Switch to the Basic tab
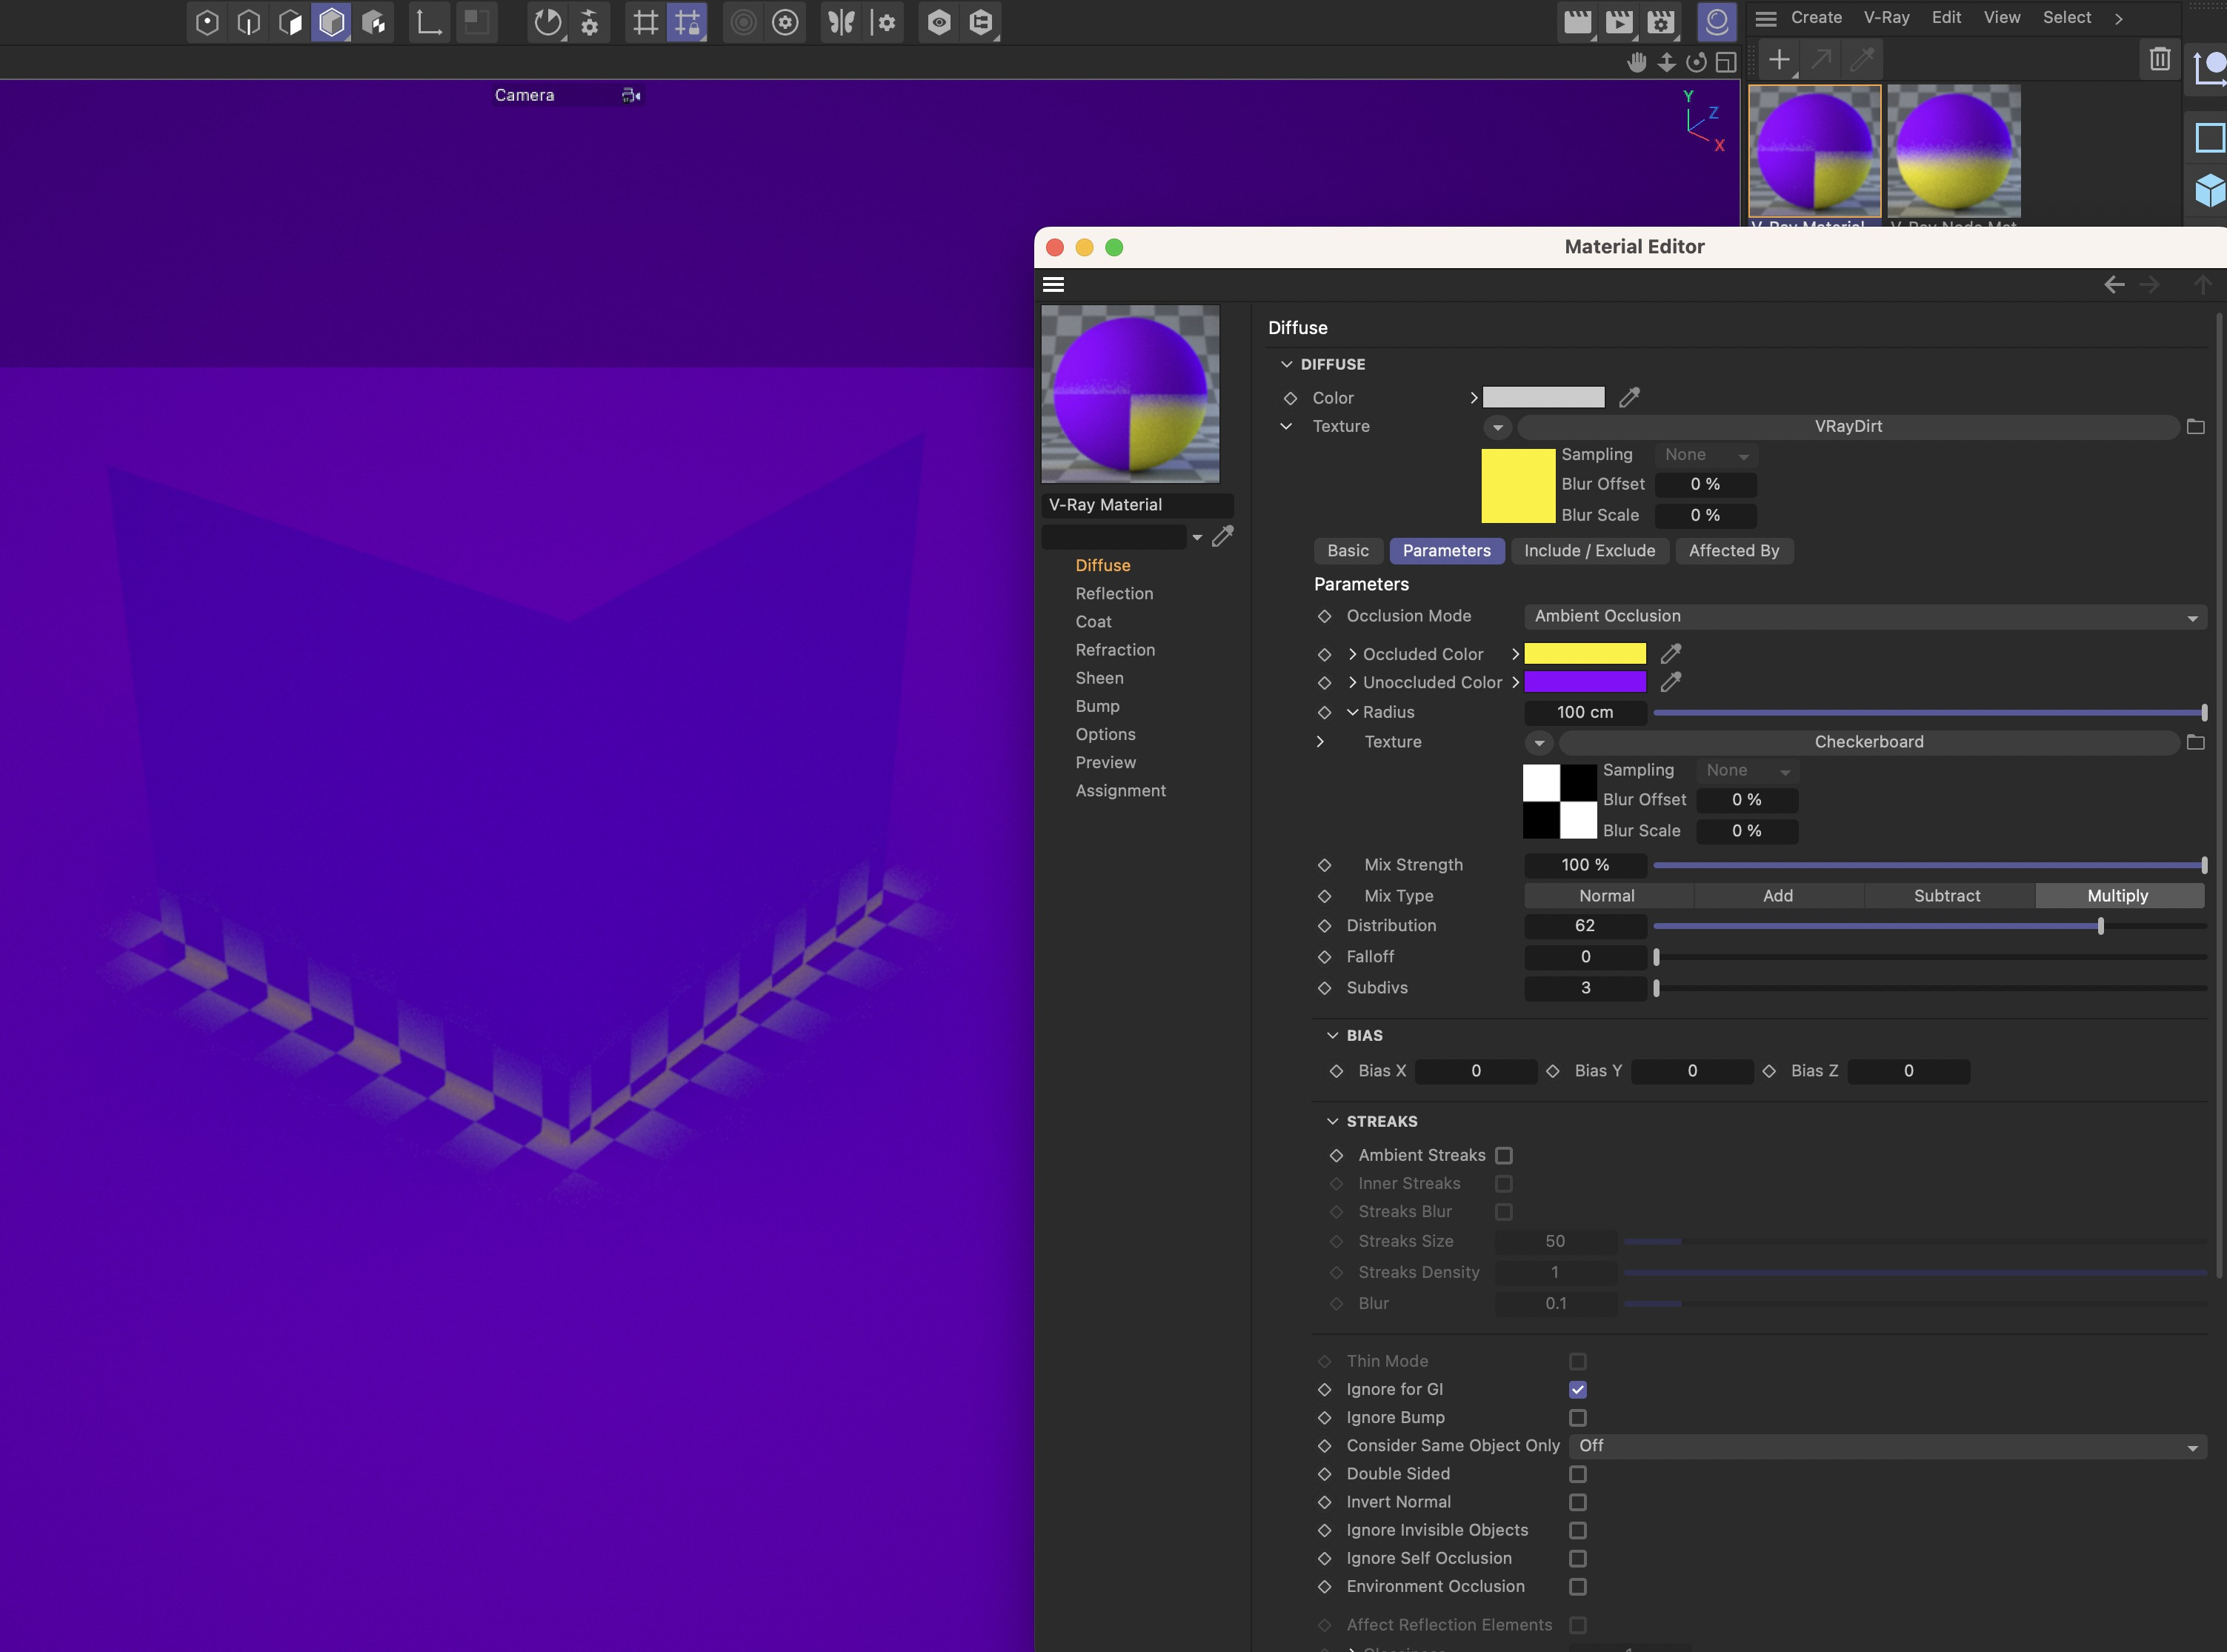The image size is (2227, 1652). (x=1348, y=551)
